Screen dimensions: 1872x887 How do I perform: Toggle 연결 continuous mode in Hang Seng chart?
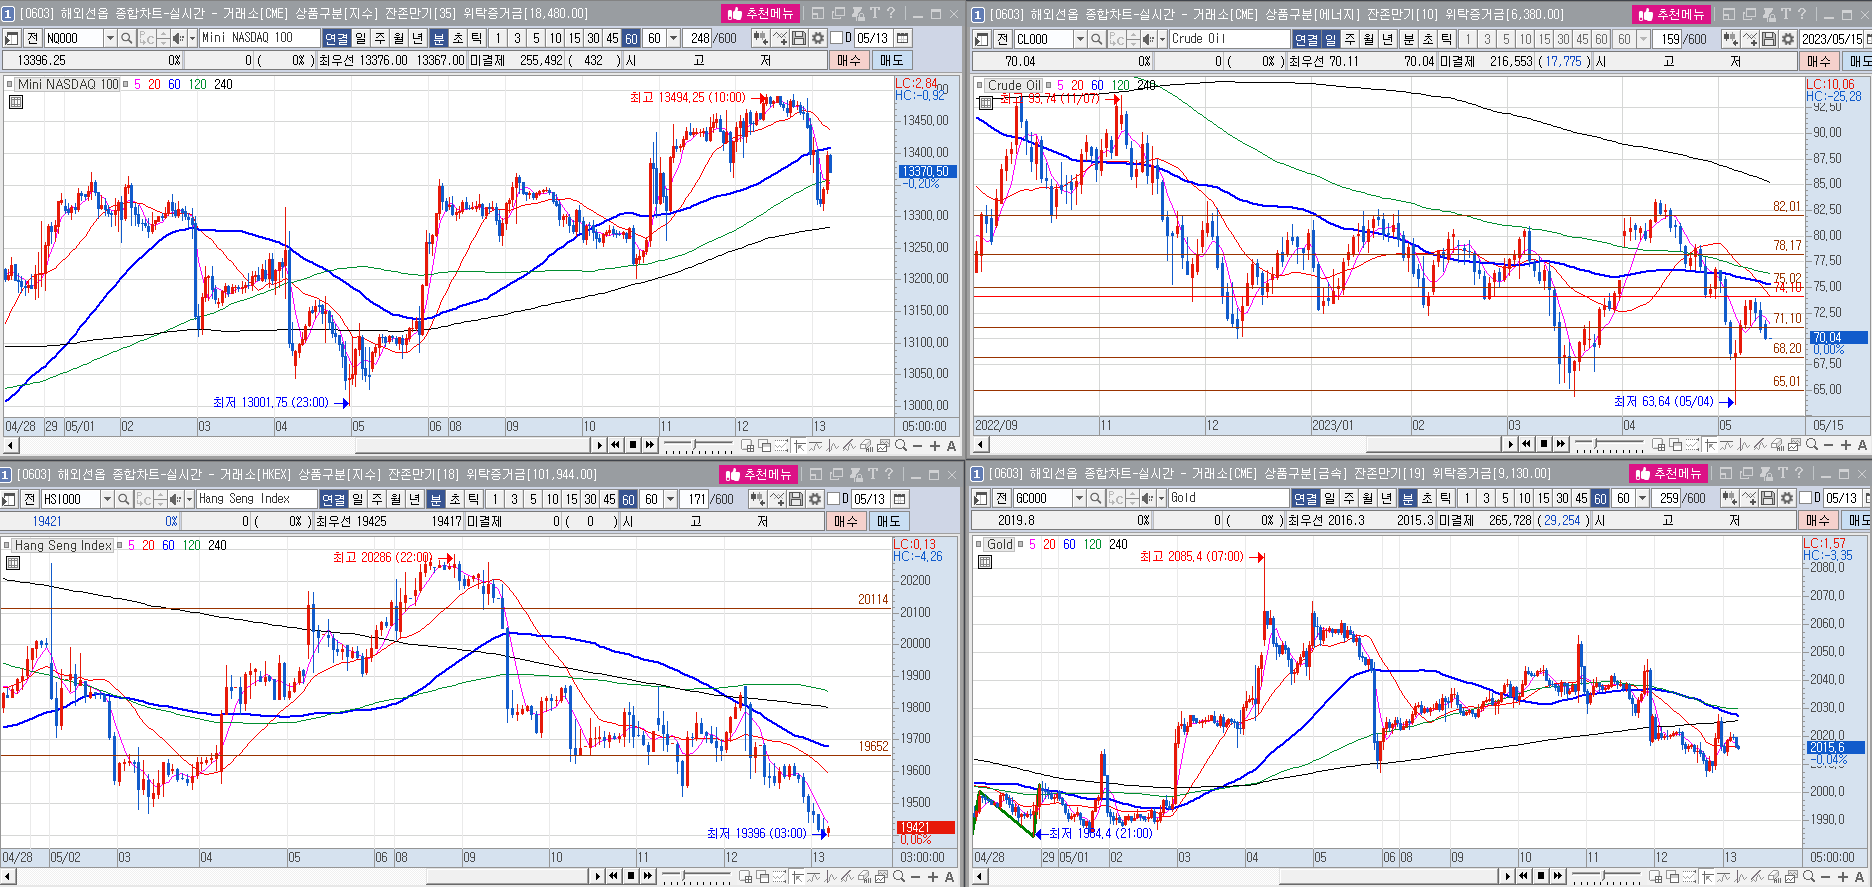click(x=333, y=498)
